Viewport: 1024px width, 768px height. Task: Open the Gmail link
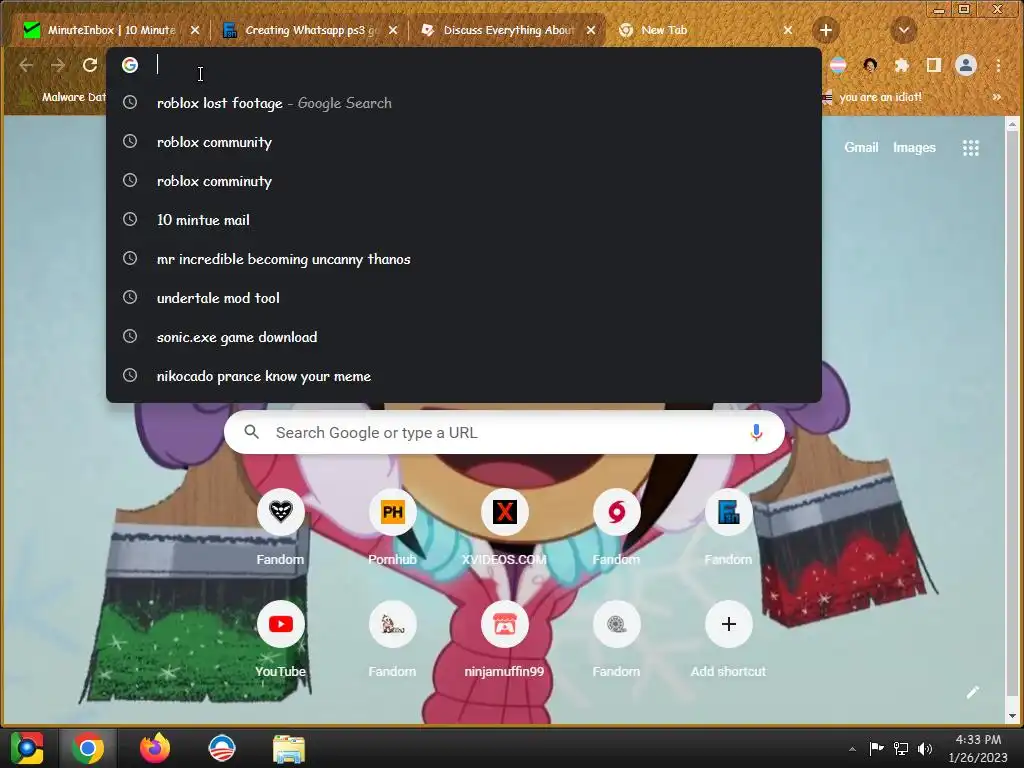click(x=861, y=148)
